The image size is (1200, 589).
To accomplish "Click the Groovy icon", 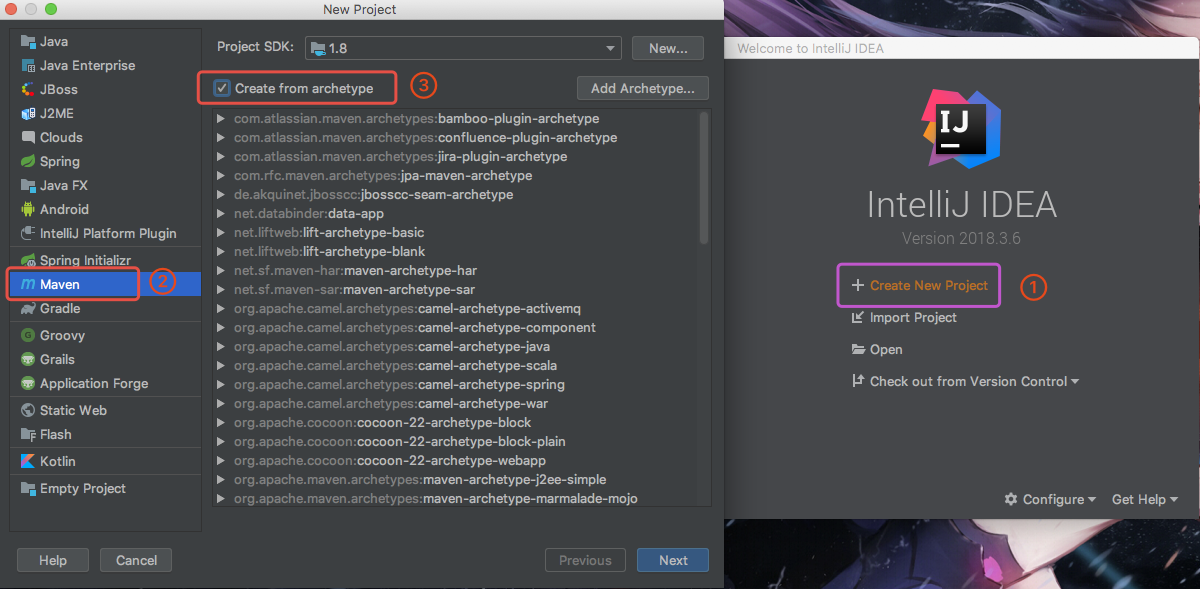I will point(28,336).
